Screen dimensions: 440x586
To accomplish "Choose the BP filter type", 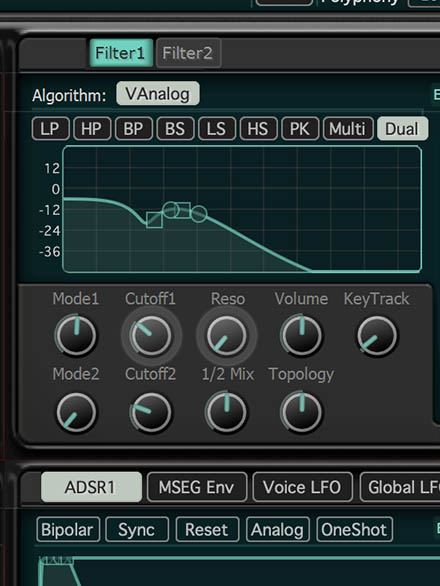I will point(133,129).
